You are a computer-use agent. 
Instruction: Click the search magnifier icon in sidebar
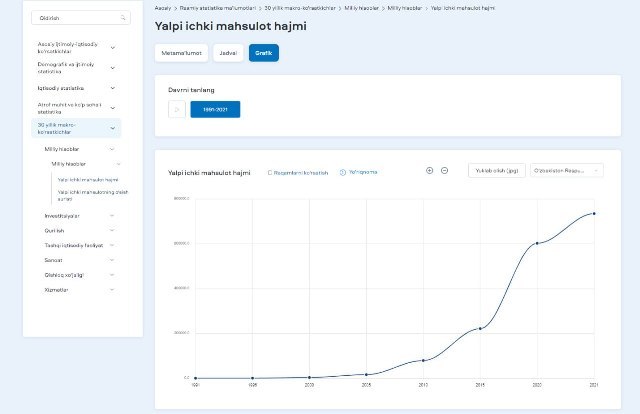pyautogui.click(x=122, y=18)
